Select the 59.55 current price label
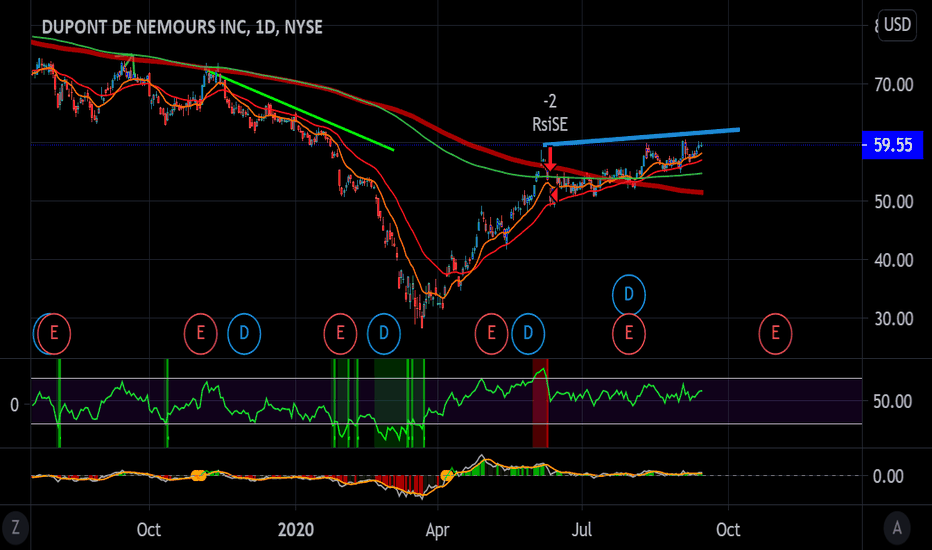This screenshot has width=932, height=550. point(893,145)
